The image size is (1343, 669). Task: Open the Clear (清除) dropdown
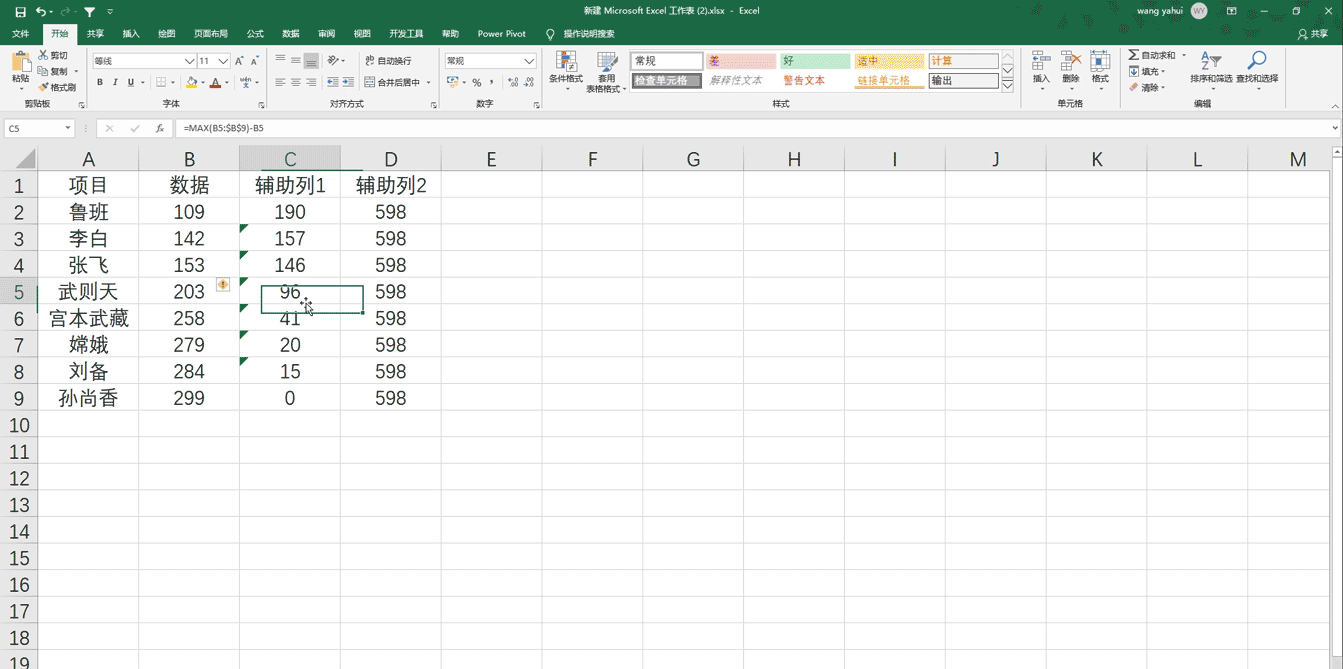1147,87
